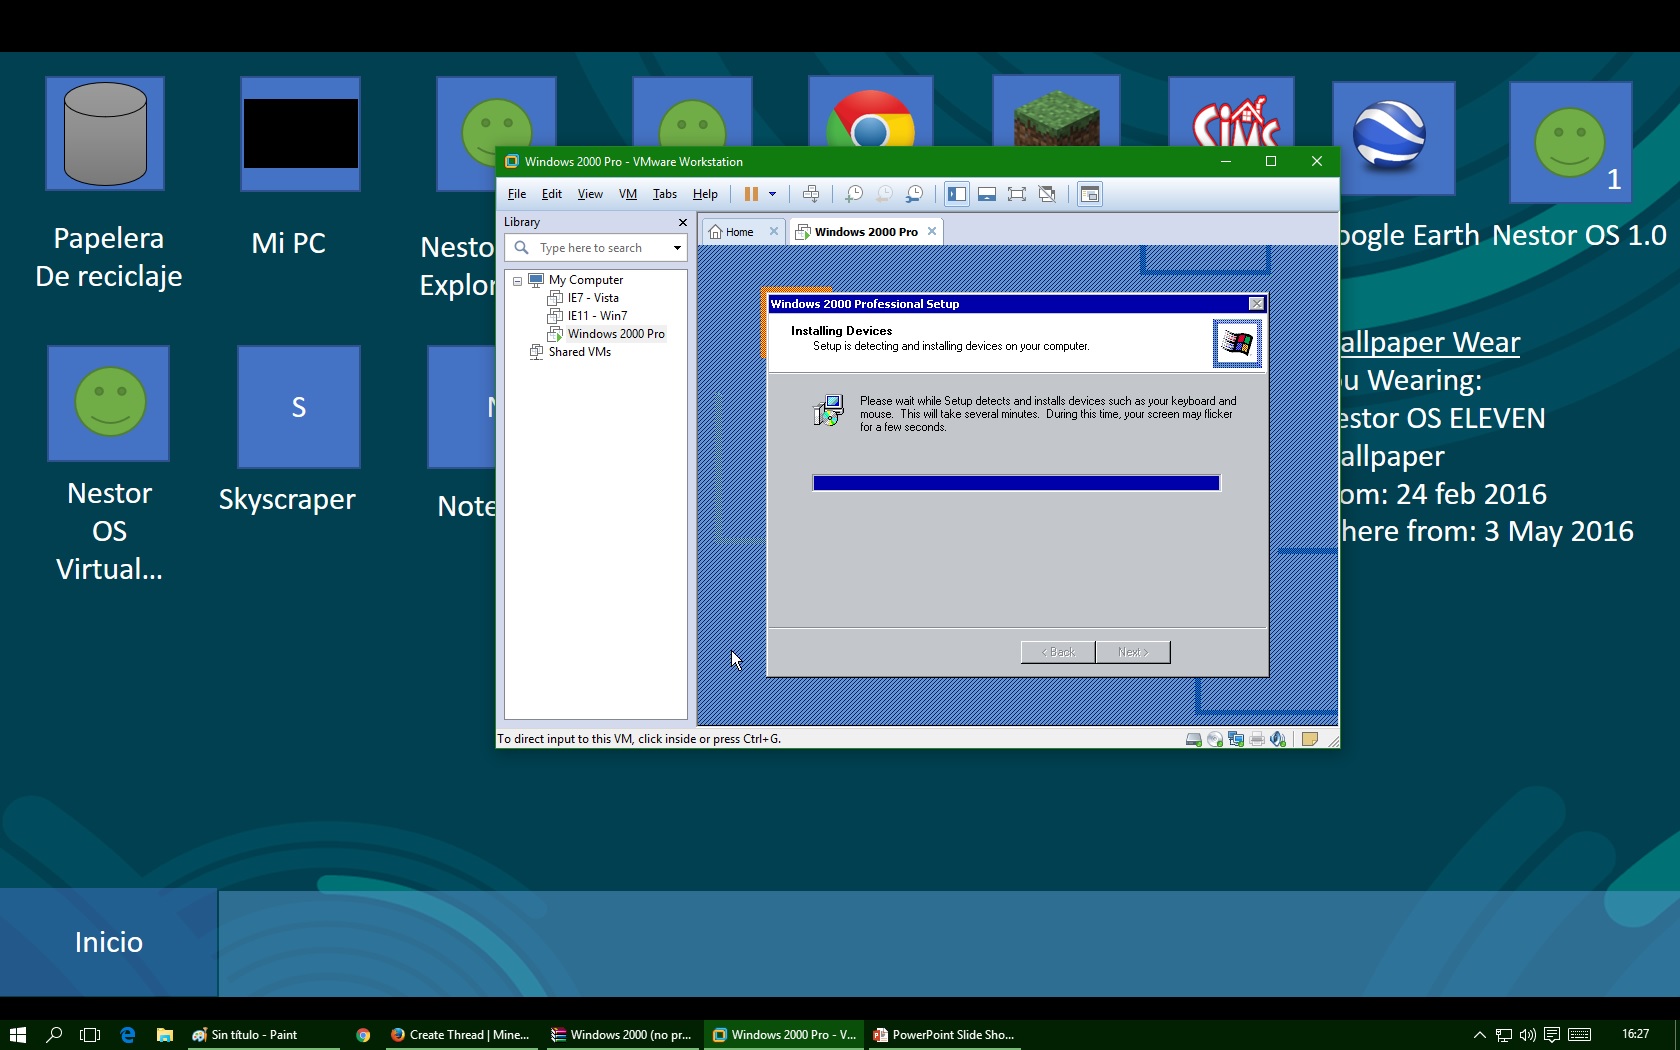Close the Home tab
This screenshot has width=1680, height=1050.
point(773,231)
